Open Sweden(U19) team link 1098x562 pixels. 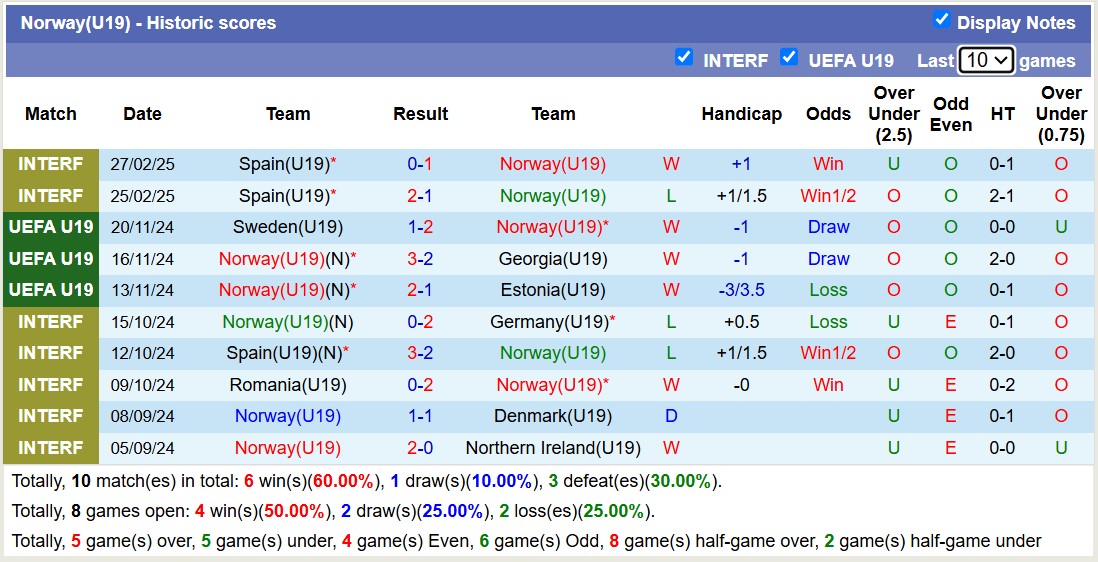[x=288, y=227]
